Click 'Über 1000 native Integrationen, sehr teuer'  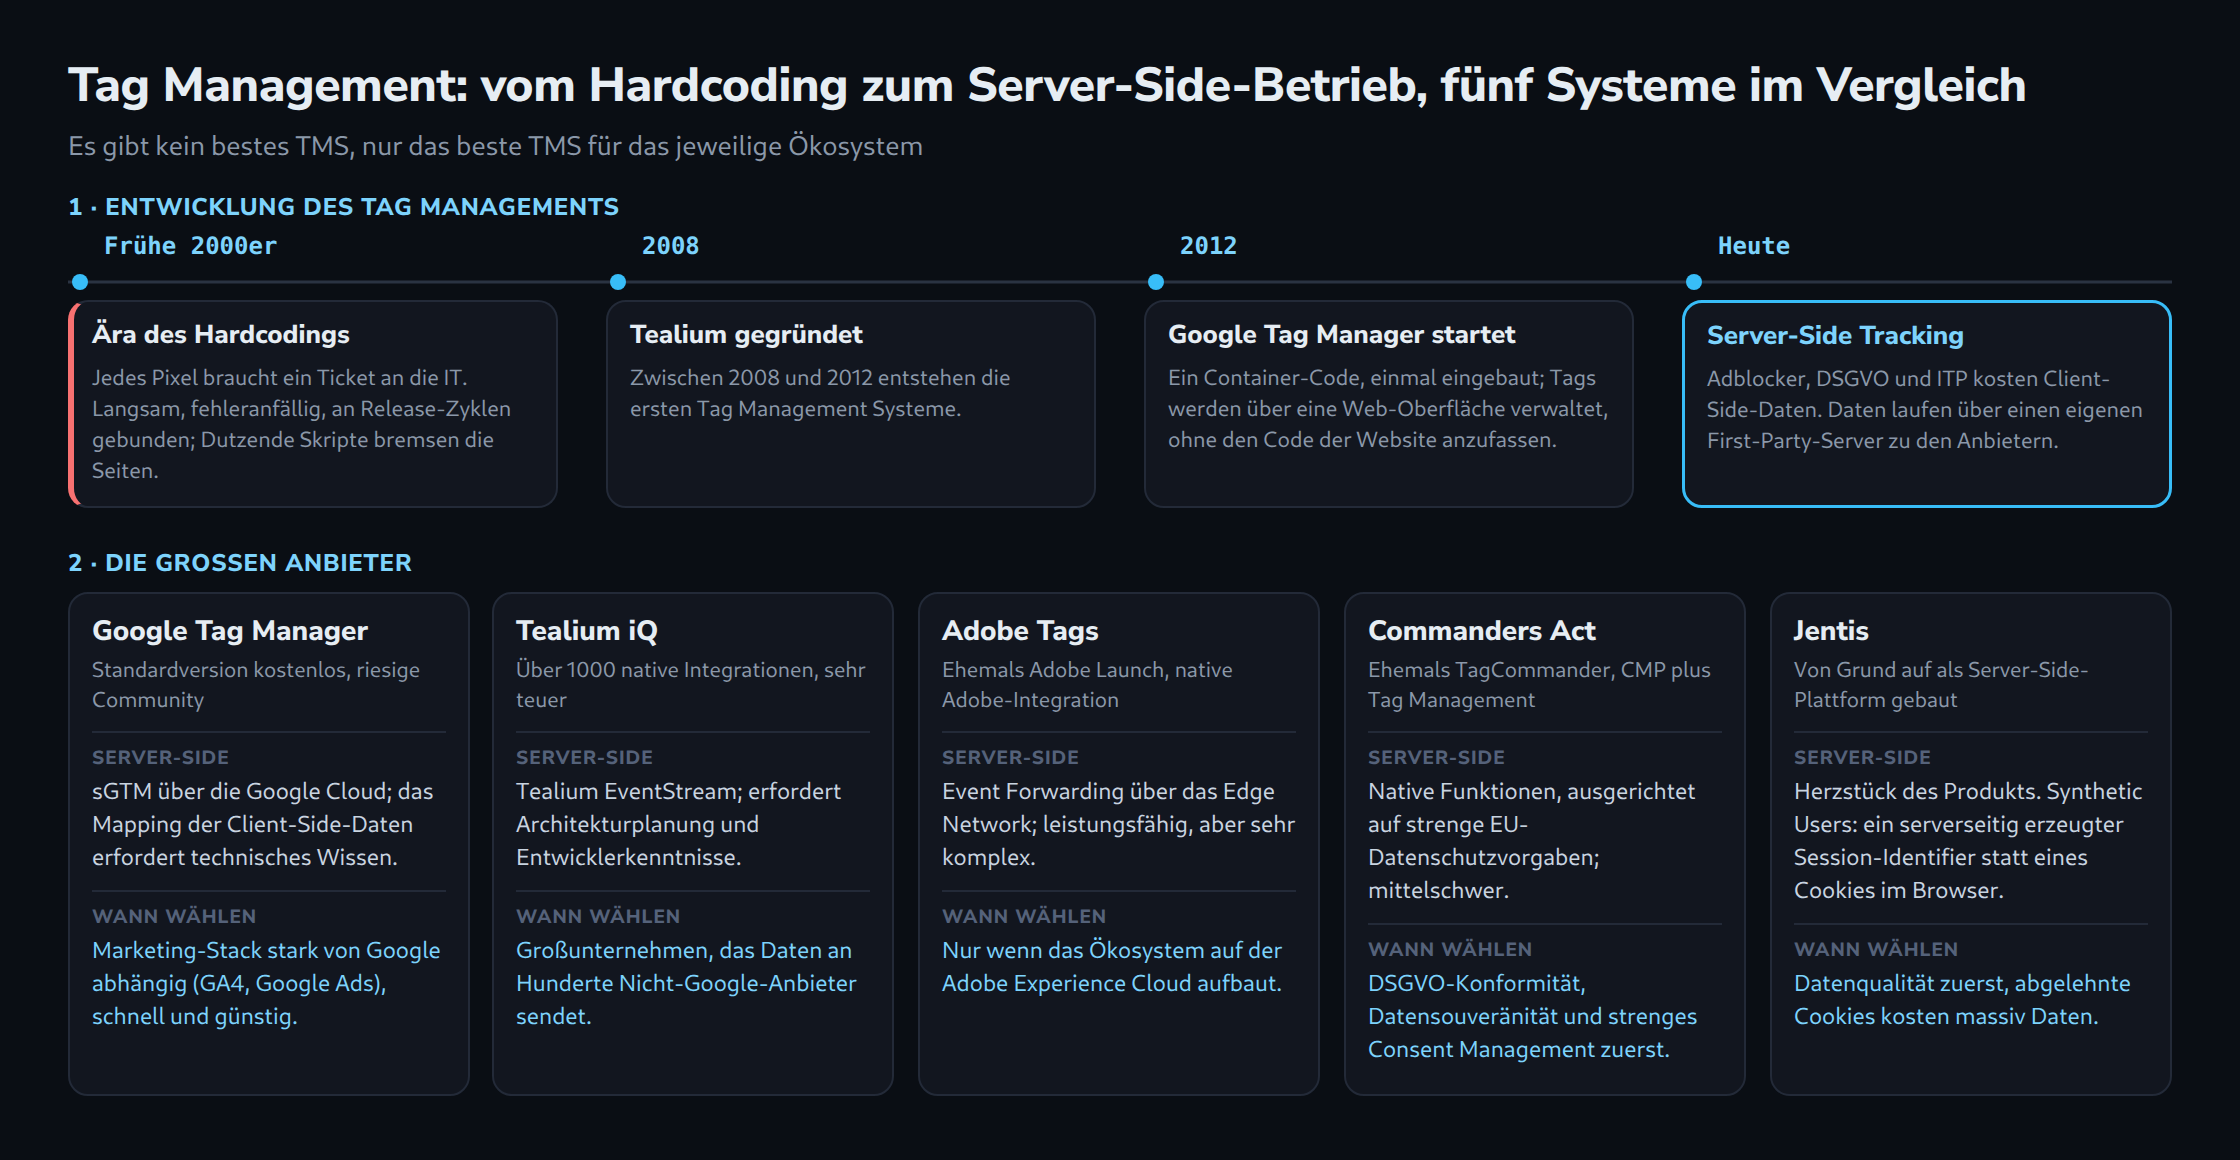[691, 685]
